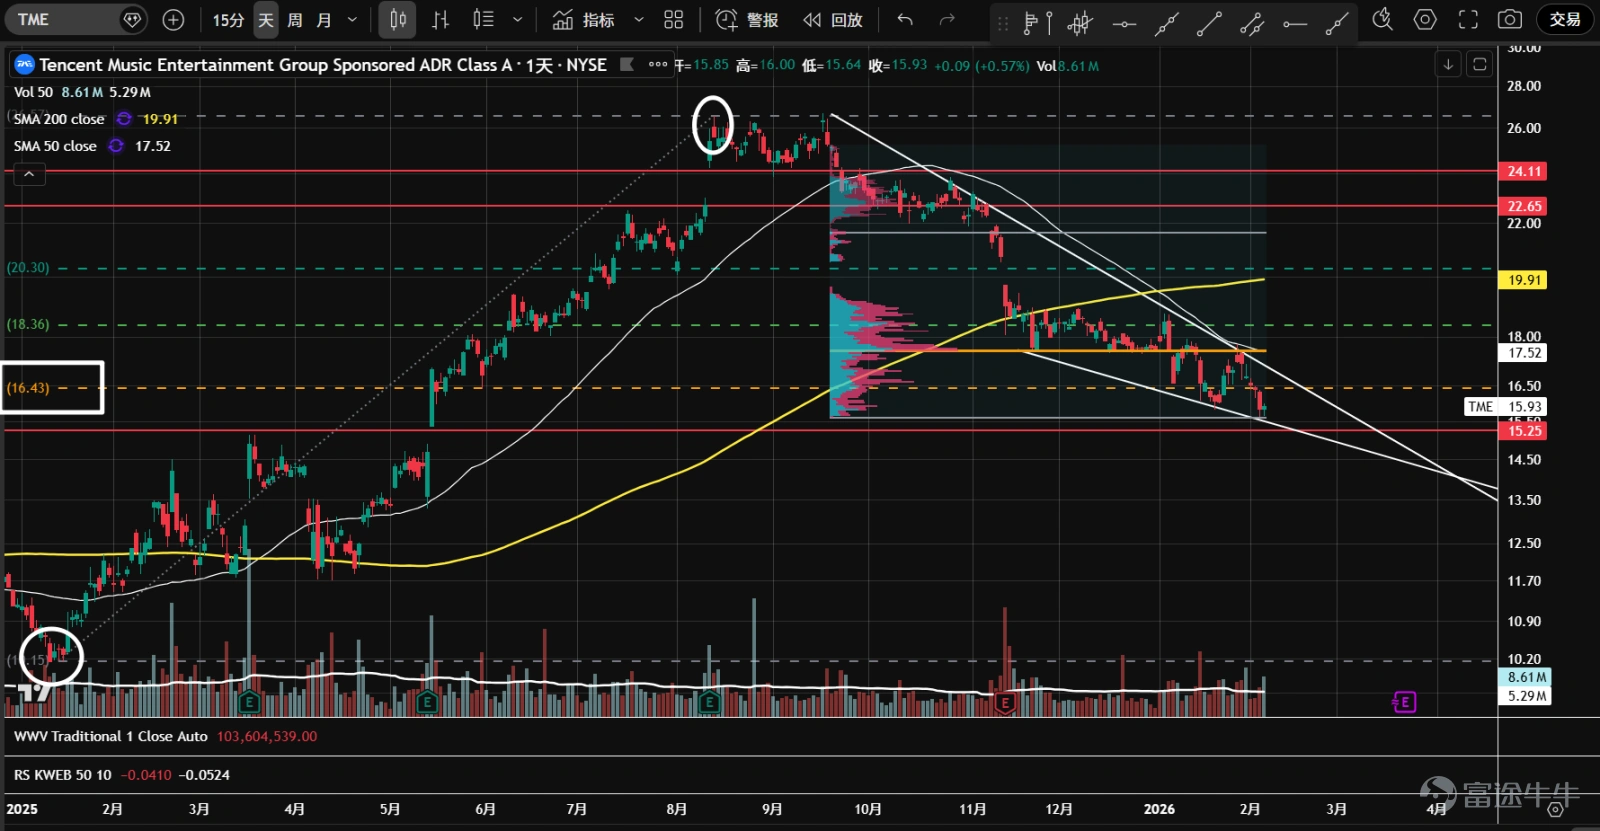The image size is (1600, 831).
Task: Open the 交易 trading panel
Action: click(1565, 19)
